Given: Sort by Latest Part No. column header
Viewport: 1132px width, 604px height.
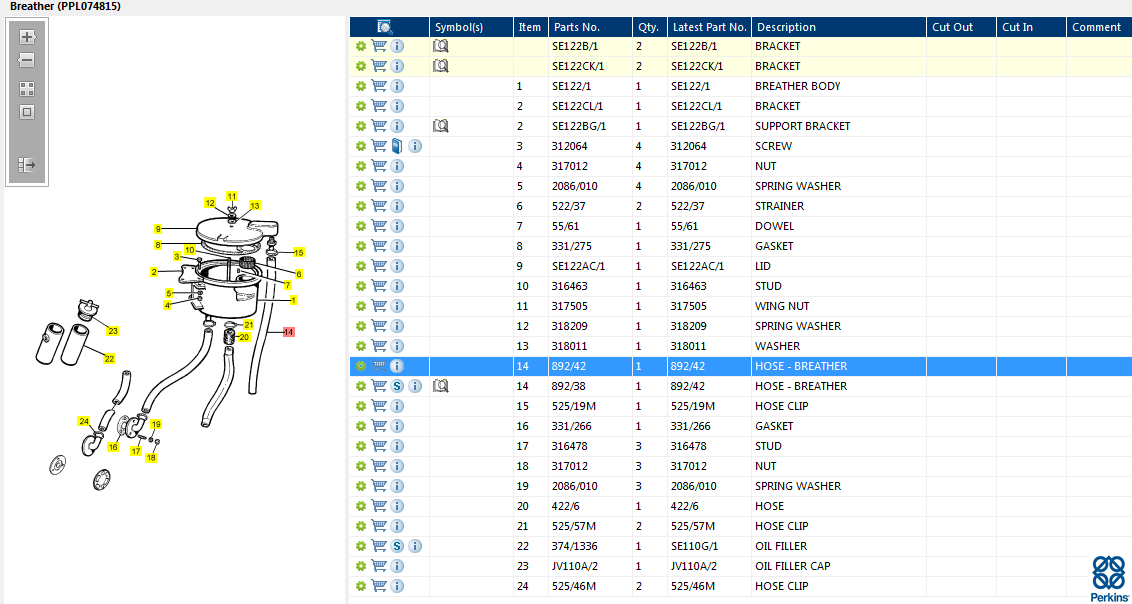Looking at the screenshot, I should click(x=709, y=27).
